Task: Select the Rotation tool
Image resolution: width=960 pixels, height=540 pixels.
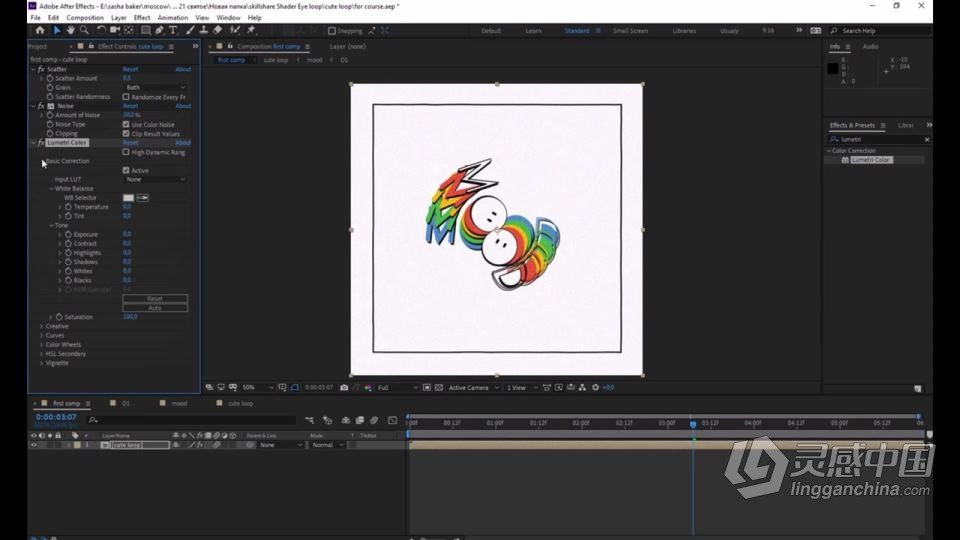Action: tap(101, 30)
